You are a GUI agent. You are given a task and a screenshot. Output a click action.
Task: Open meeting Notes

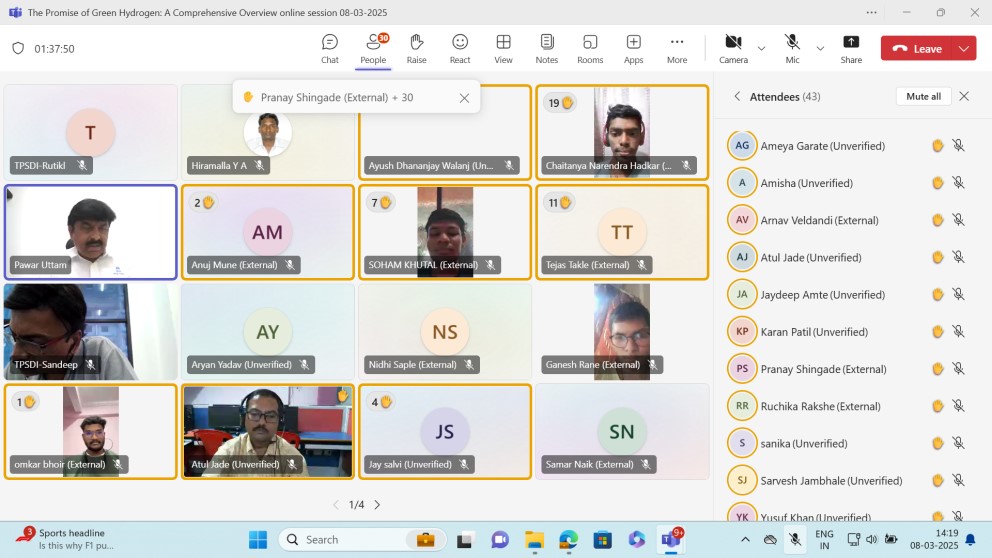pos(547,48)
